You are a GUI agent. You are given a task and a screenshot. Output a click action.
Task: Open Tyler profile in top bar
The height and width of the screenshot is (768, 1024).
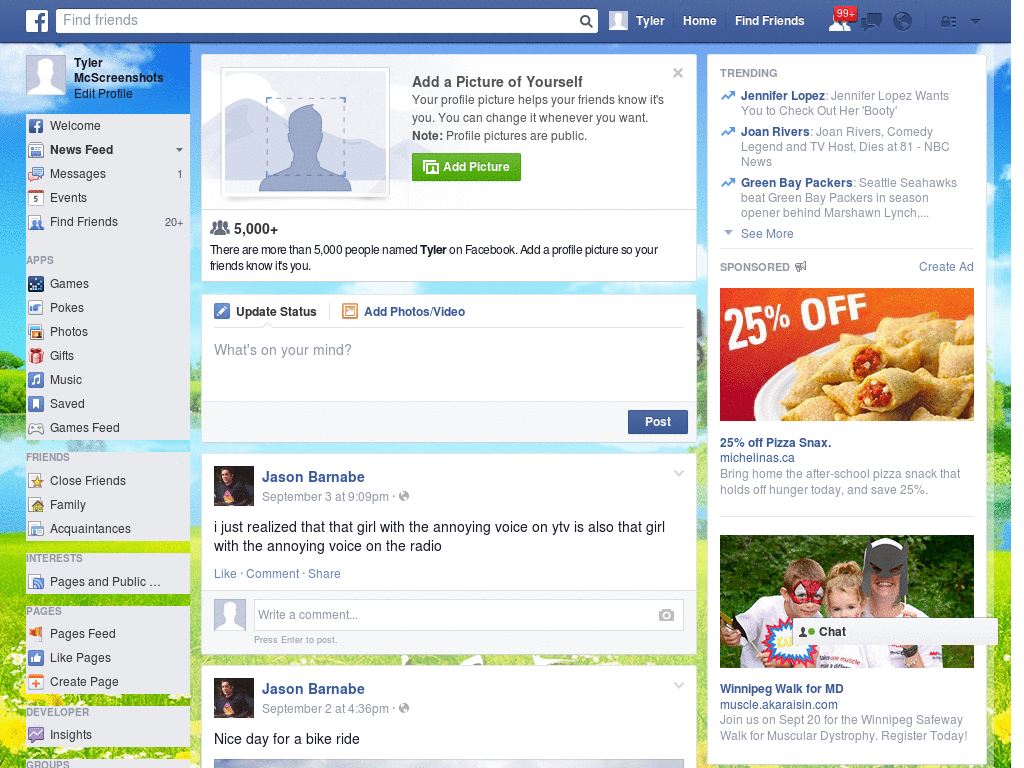click(x=637, y=21)
